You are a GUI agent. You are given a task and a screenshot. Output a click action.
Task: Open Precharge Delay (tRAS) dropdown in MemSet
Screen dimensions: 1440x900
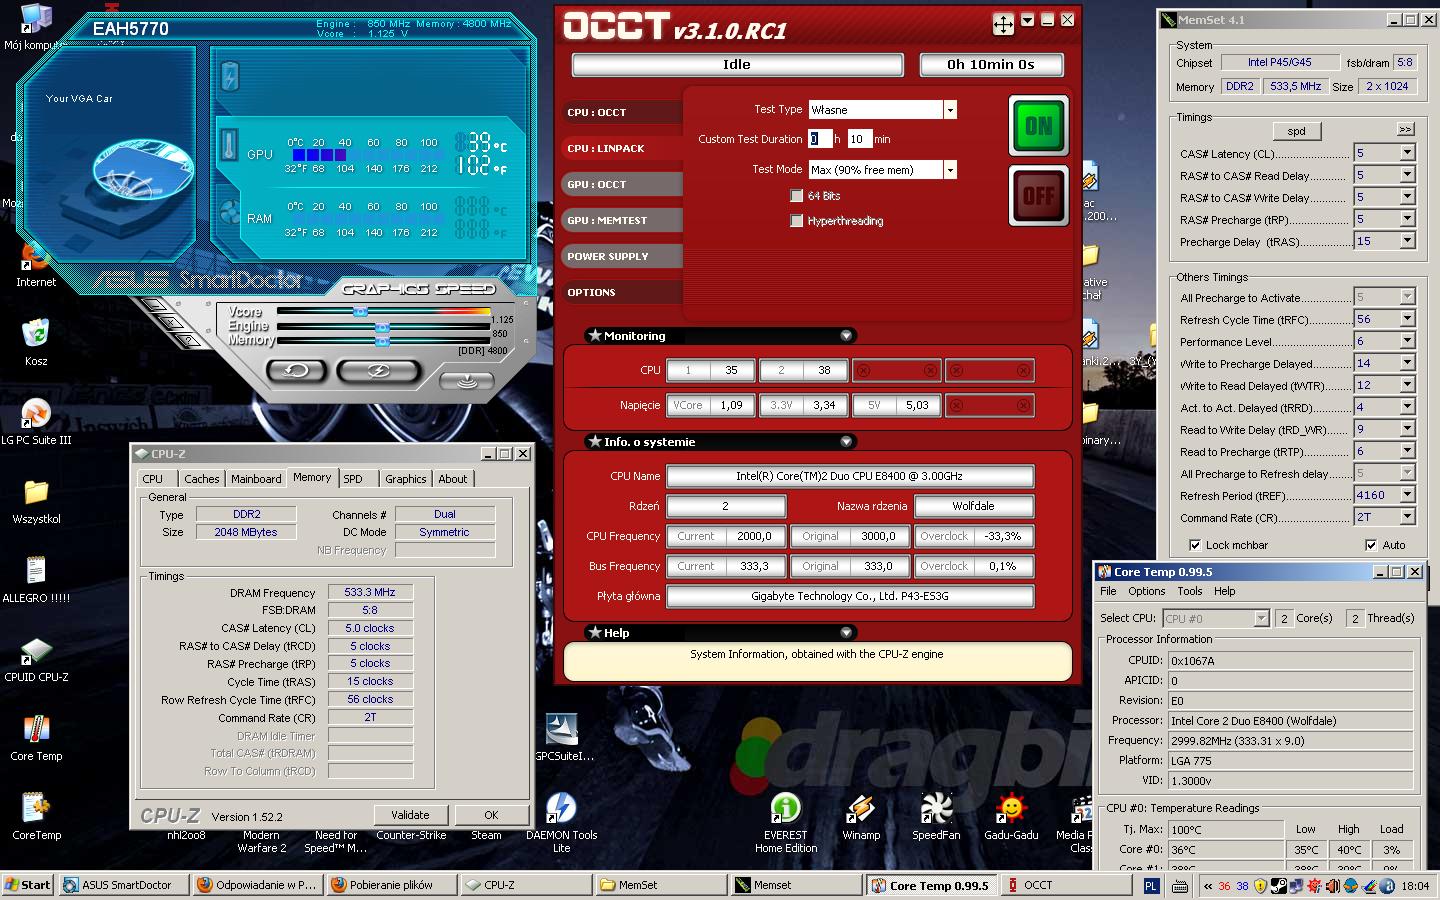click(1407, 241)
